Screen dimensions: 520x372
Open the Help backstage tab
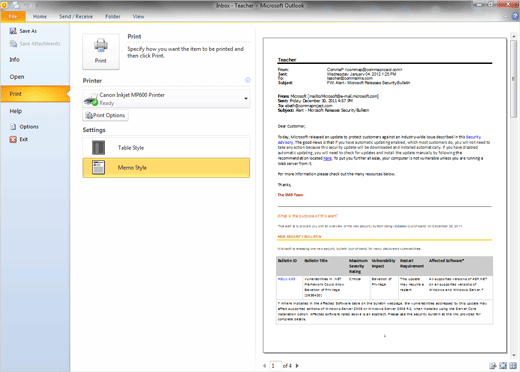pos(16,111)
